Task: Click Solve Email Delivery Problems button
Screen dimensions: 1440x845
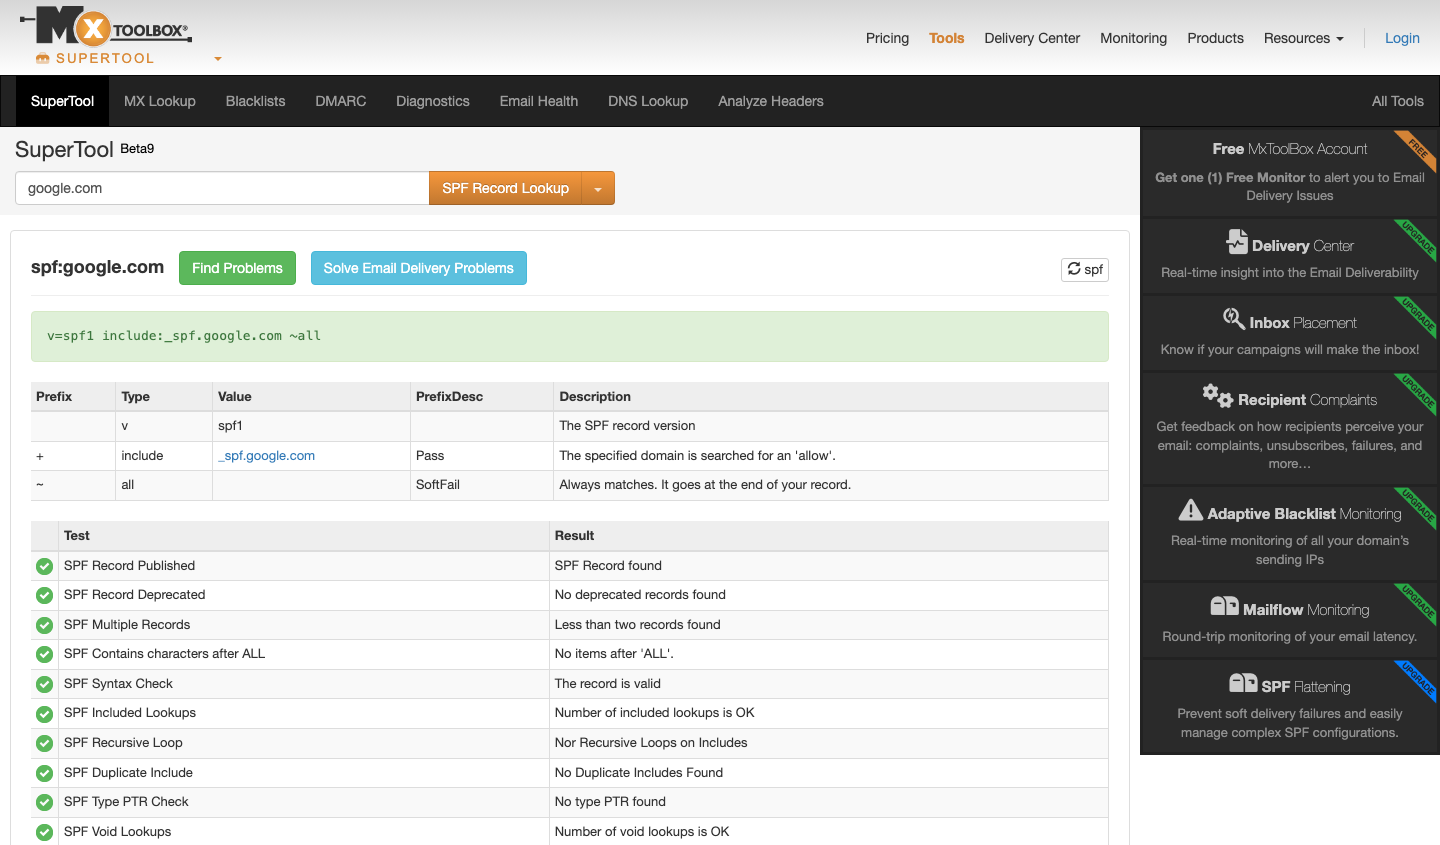Action: [418, 268]
